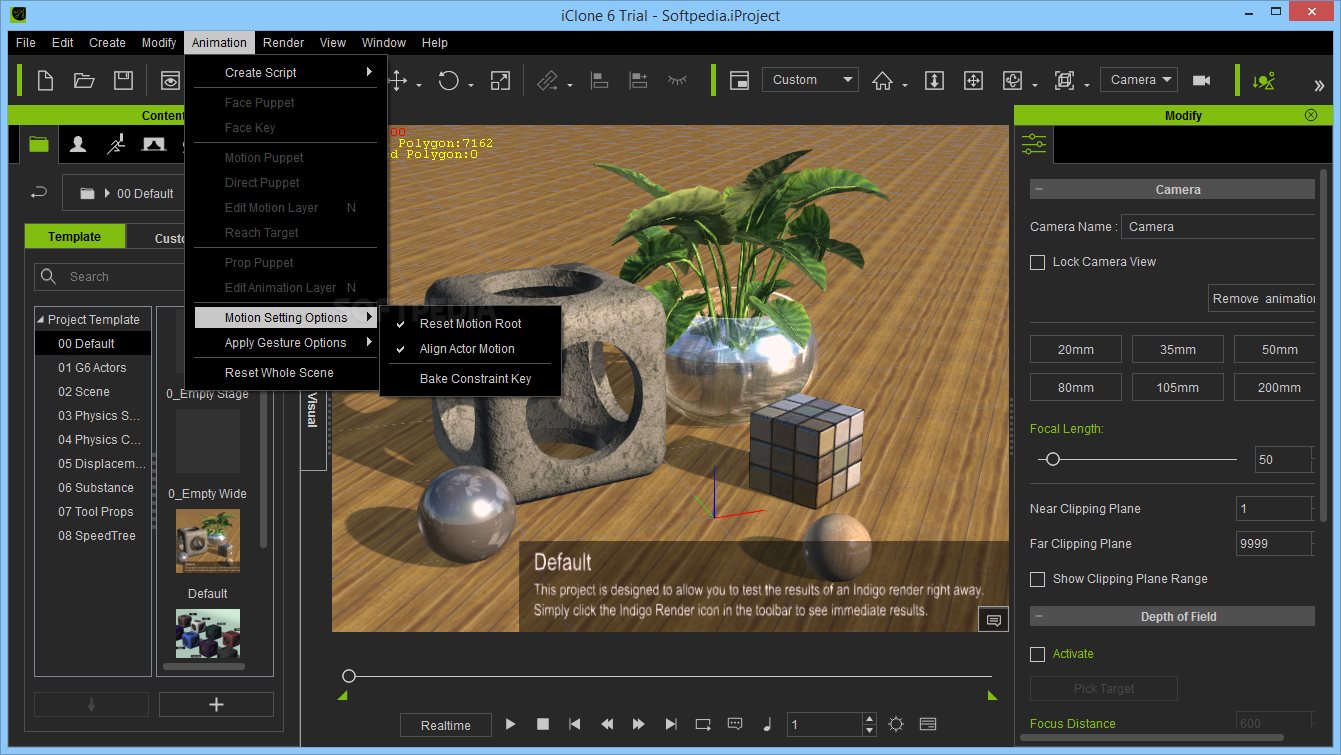The width and height of the screenshot is (1341, 755).
Task: Click the Home view icon
Action: click(882, 80)
